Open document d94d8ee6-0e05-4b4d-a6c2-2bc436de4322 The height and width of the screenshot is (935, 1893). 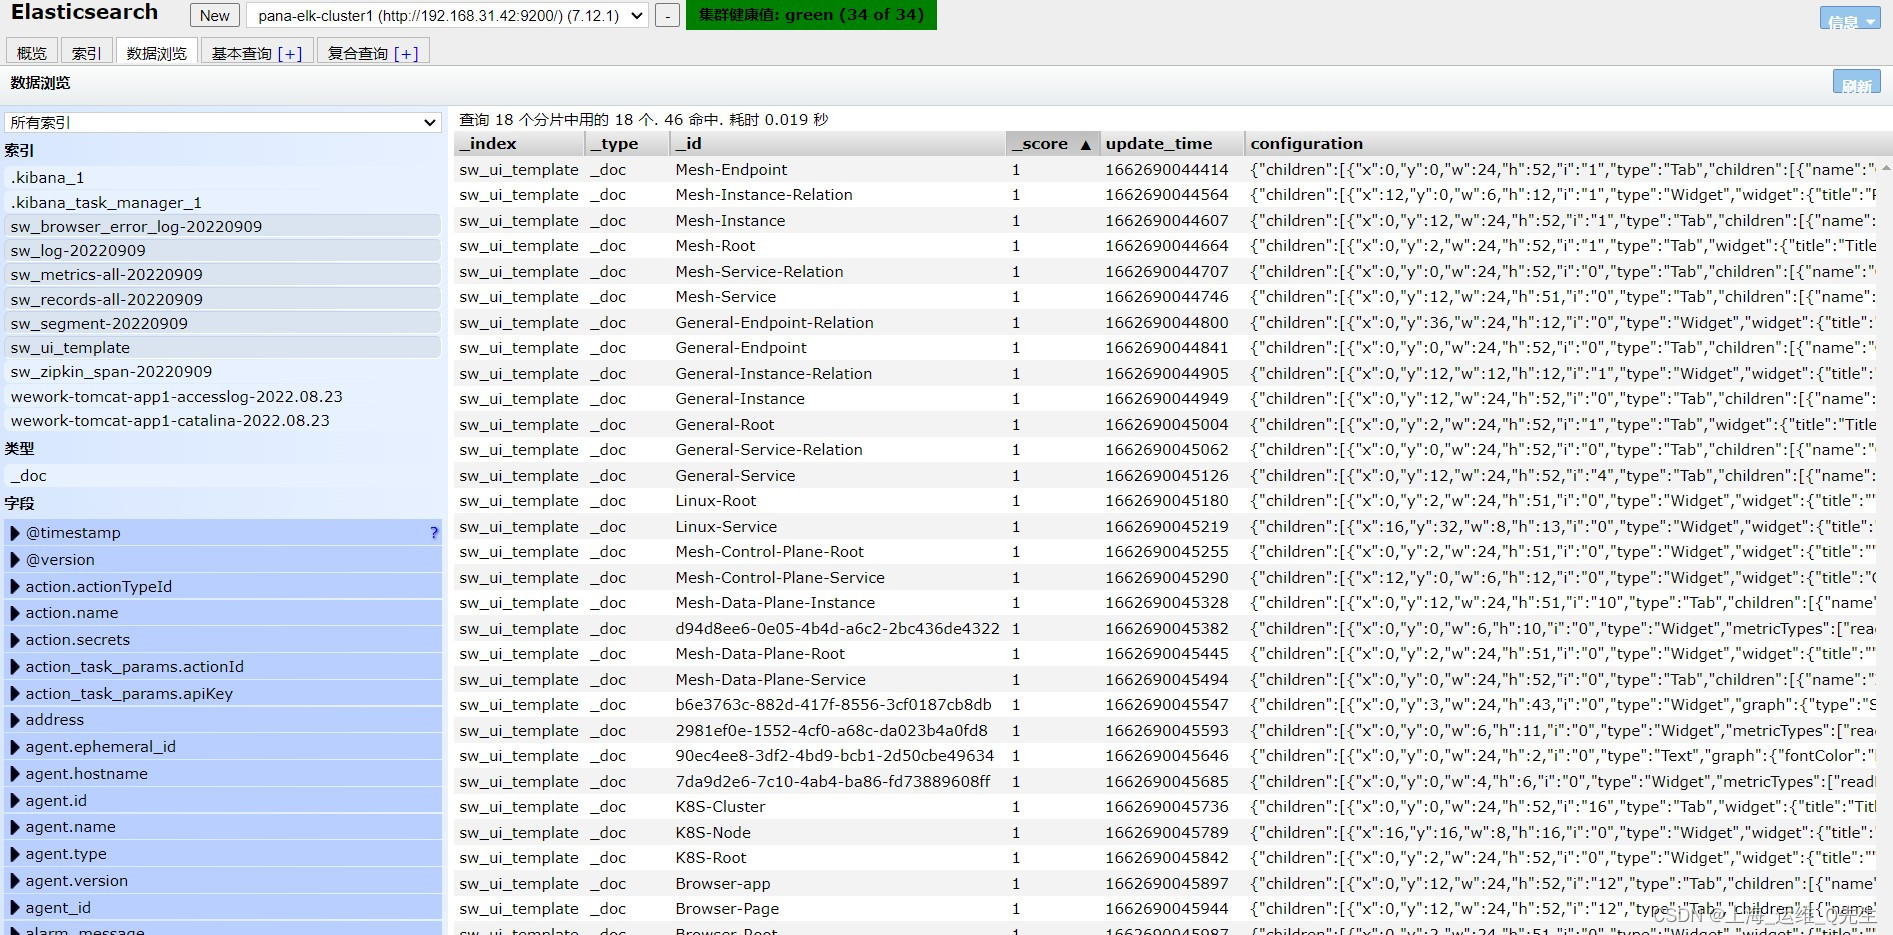(x=1167, y=628)
